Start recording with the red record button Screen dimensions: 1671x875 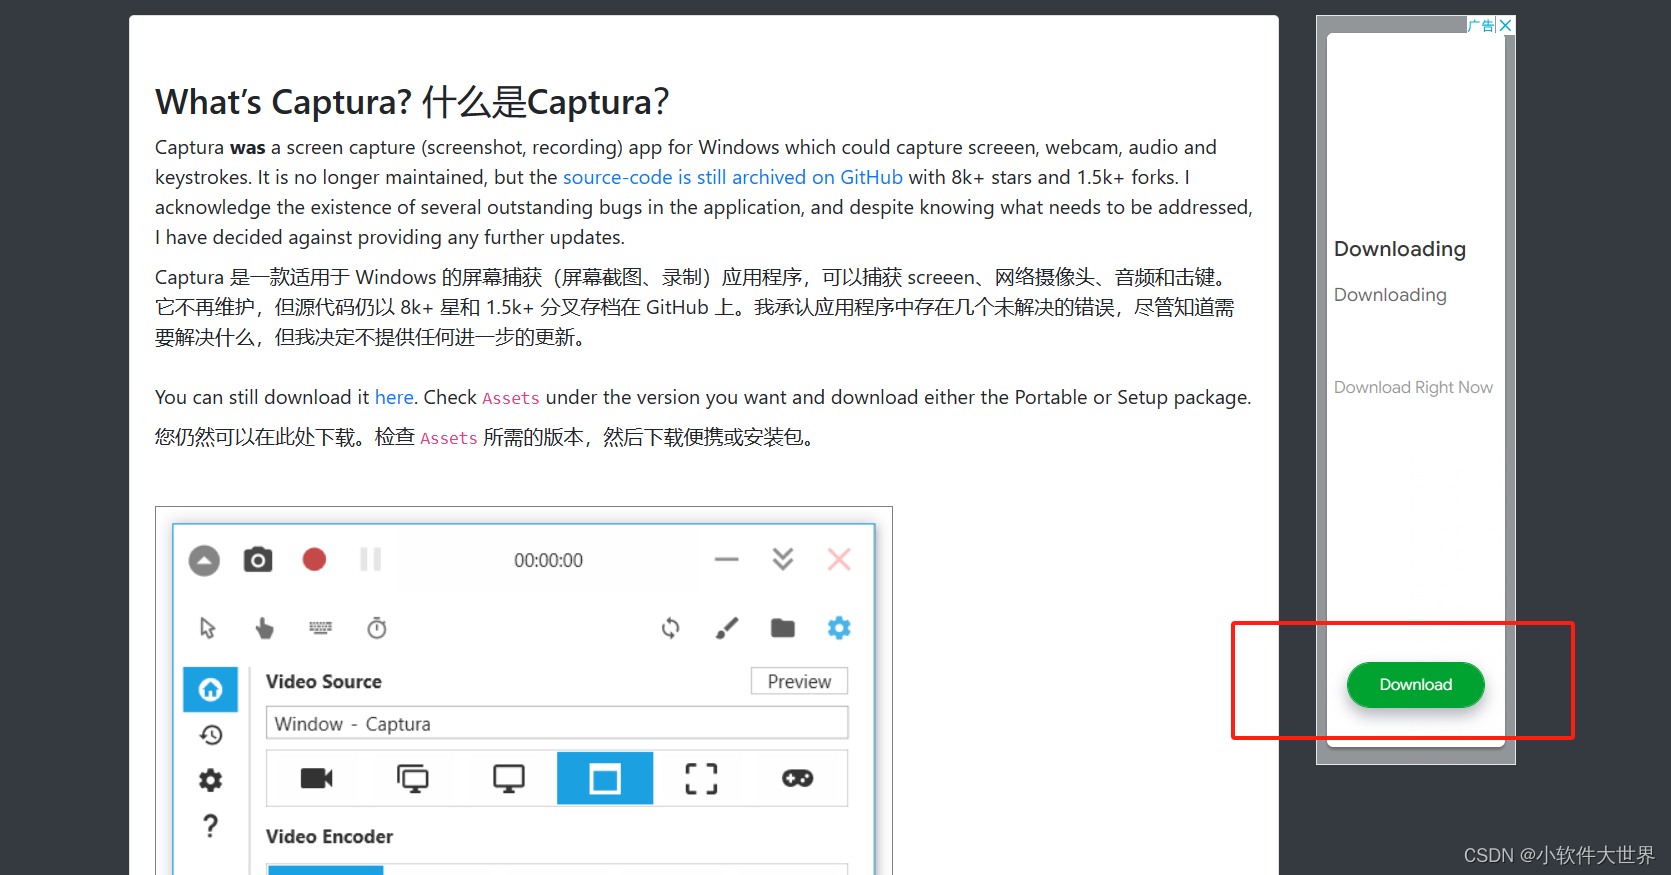click(314, 559)
